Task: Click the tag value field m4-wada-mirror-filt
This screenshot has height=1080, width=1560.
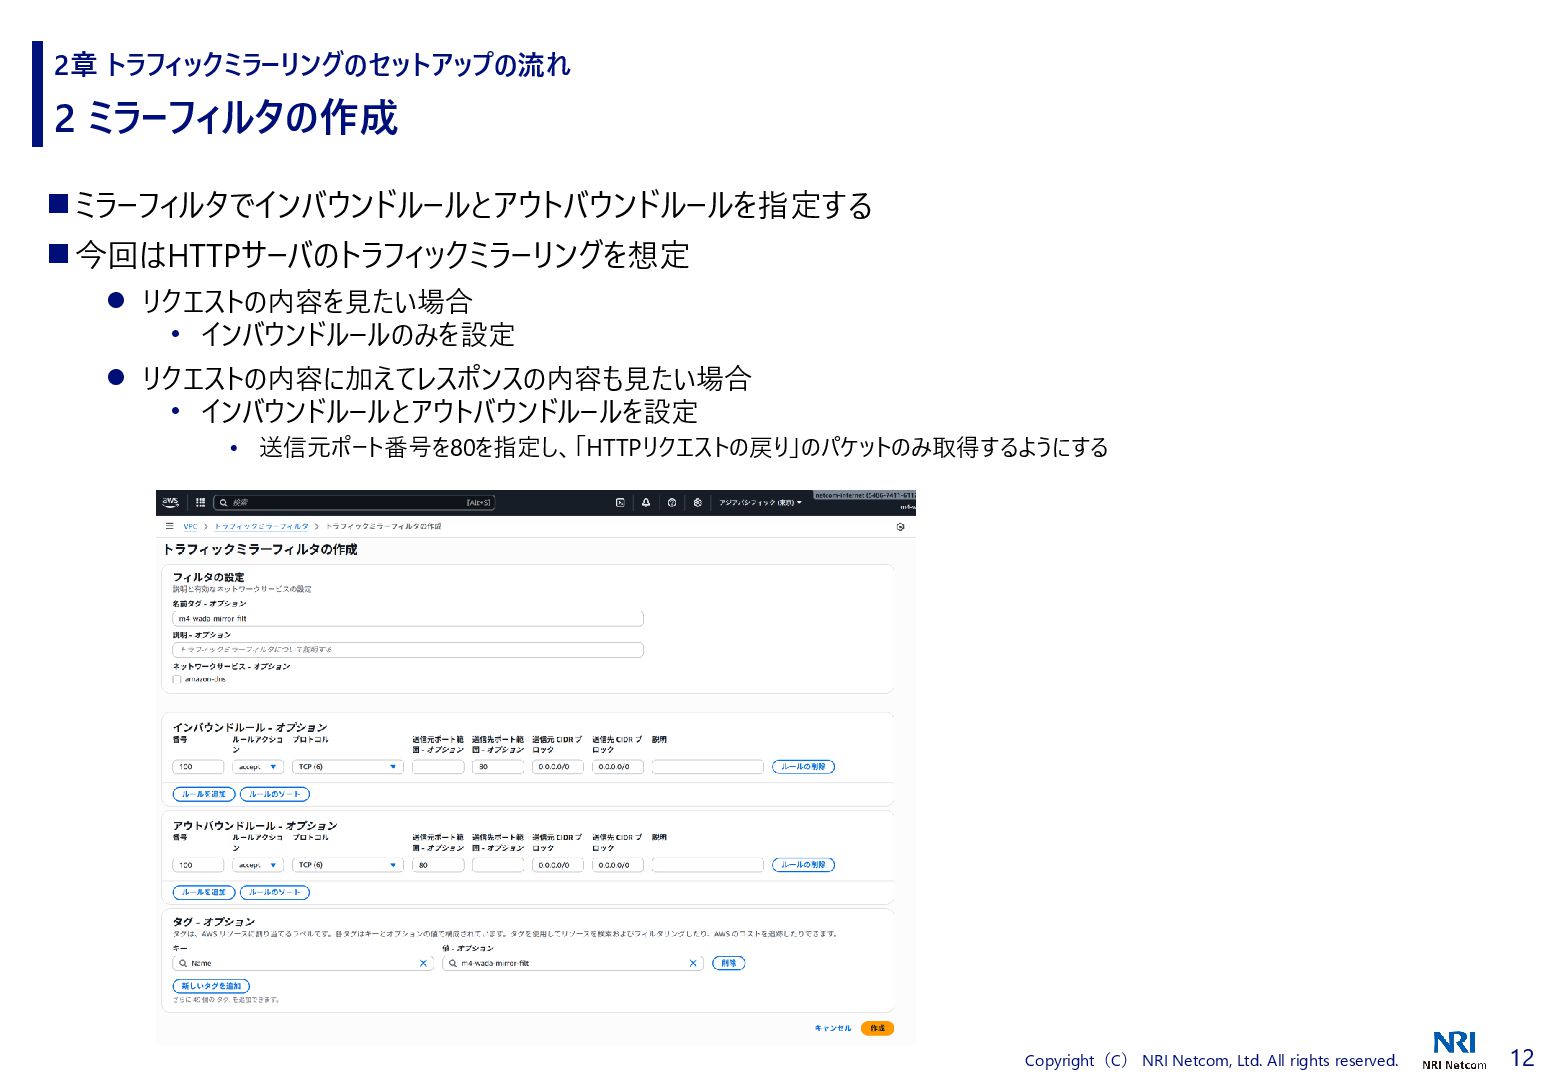Action: pyautogui.click(x=573, y=963)
